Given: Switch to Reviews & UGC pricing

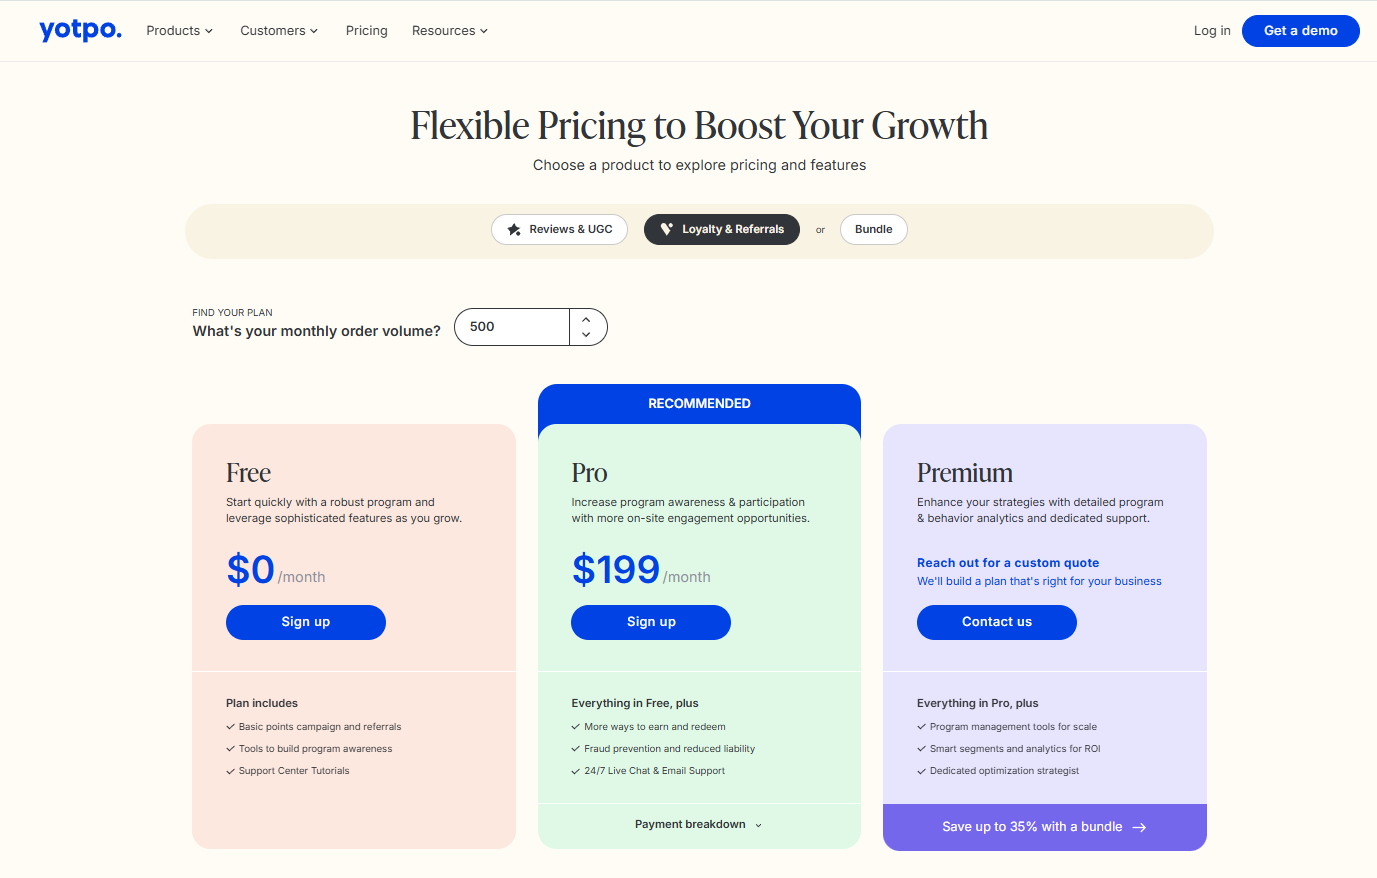Looking at the screenshot, I should tap(559, 229).
